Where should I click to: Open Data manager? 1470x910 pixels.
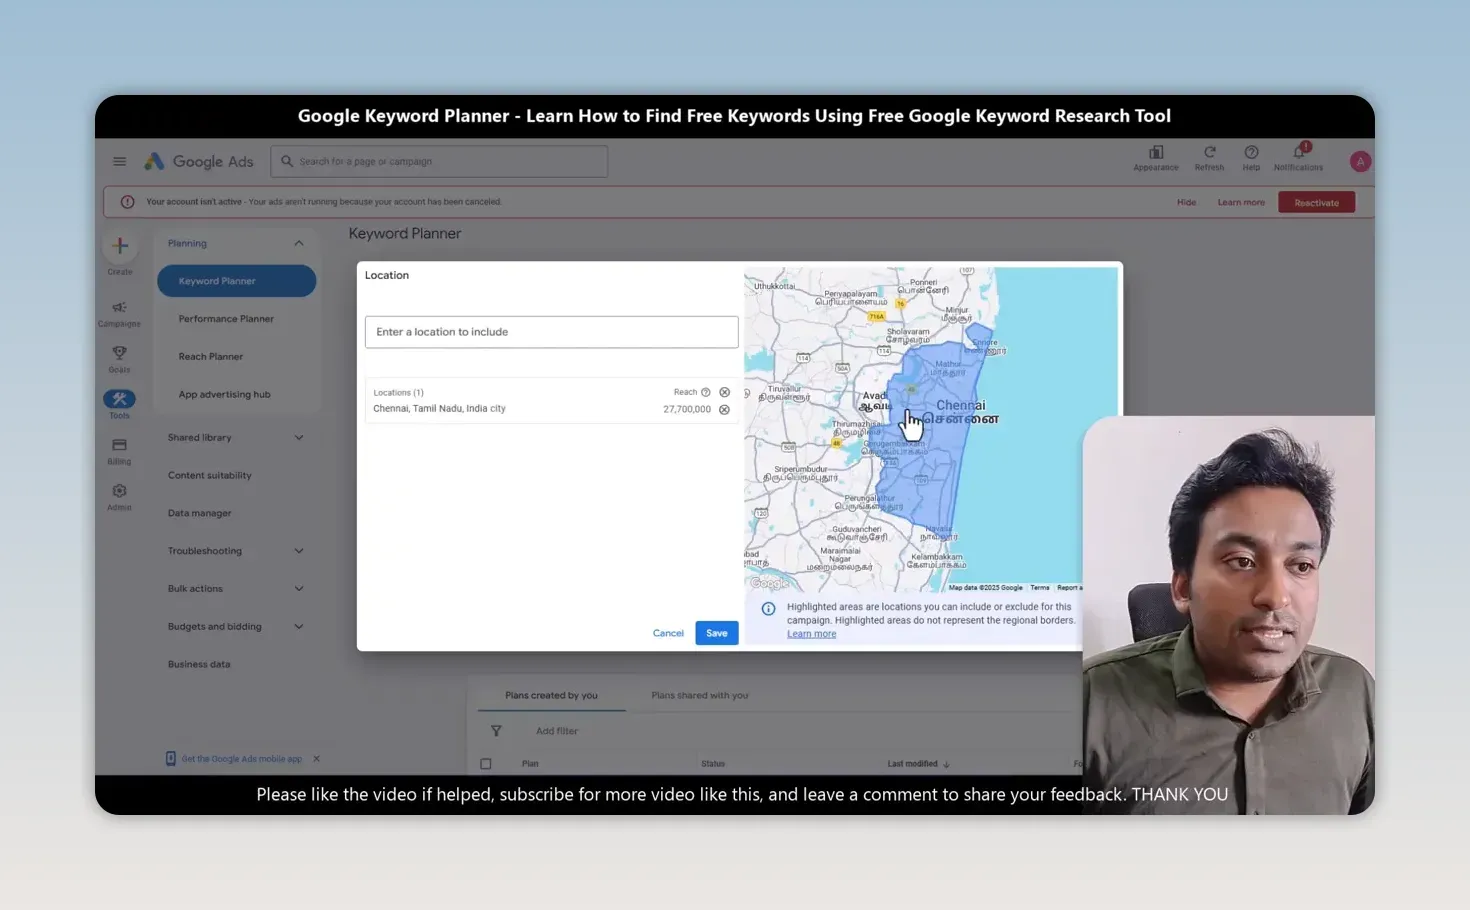(x=200, y=514)
